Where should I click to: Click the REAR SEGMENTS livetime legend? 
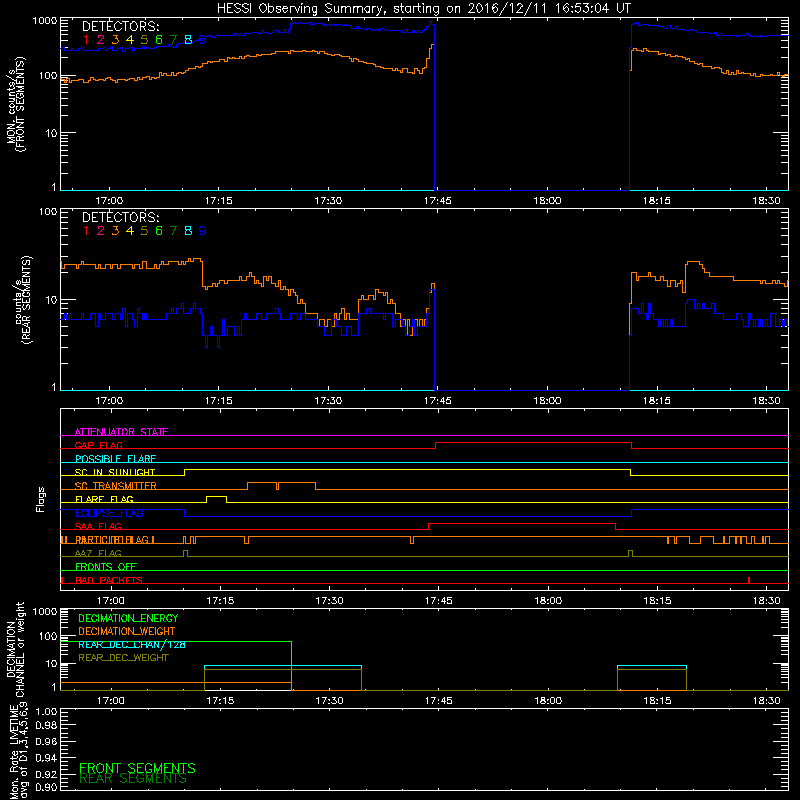(x=133, y=779)
